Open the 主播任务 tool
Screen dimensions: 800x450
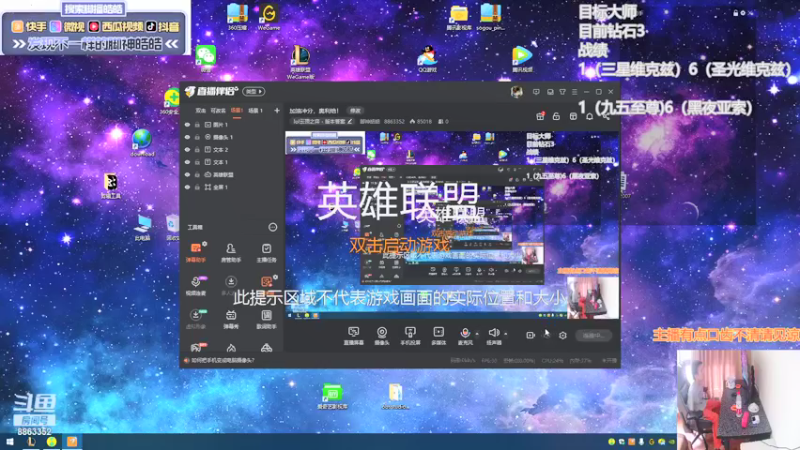point(266,253)
